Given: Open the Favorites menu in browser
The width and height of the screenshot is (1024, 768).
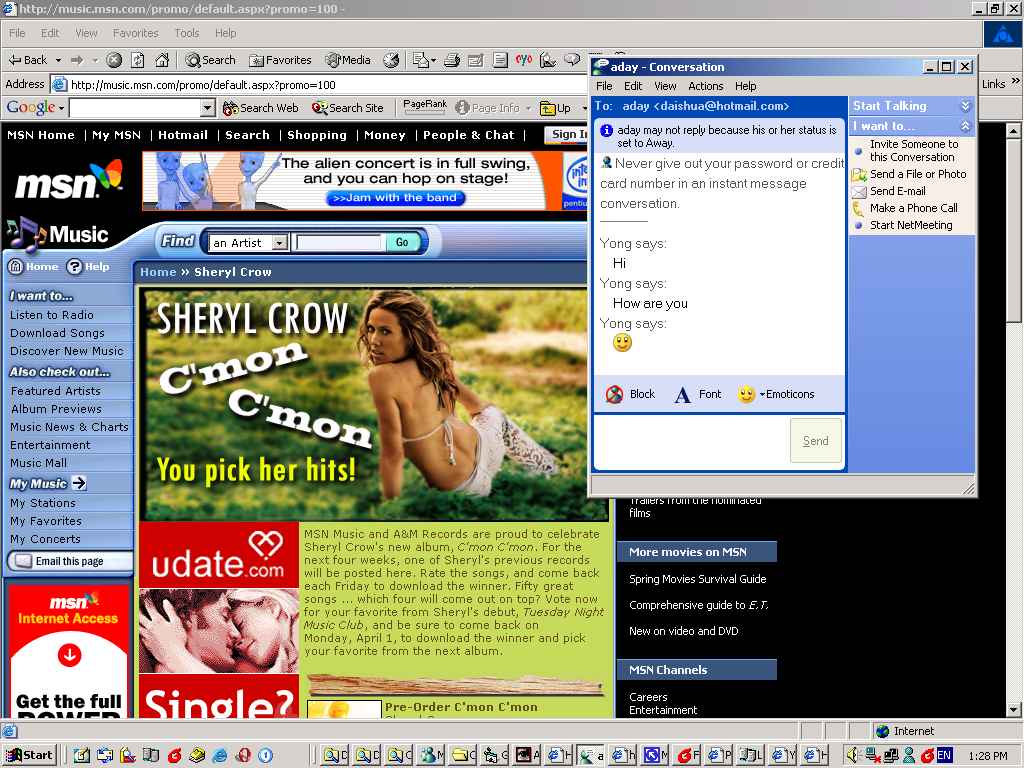Looking at the screenshot, I should pyautogui.click(x=135, y=33).
